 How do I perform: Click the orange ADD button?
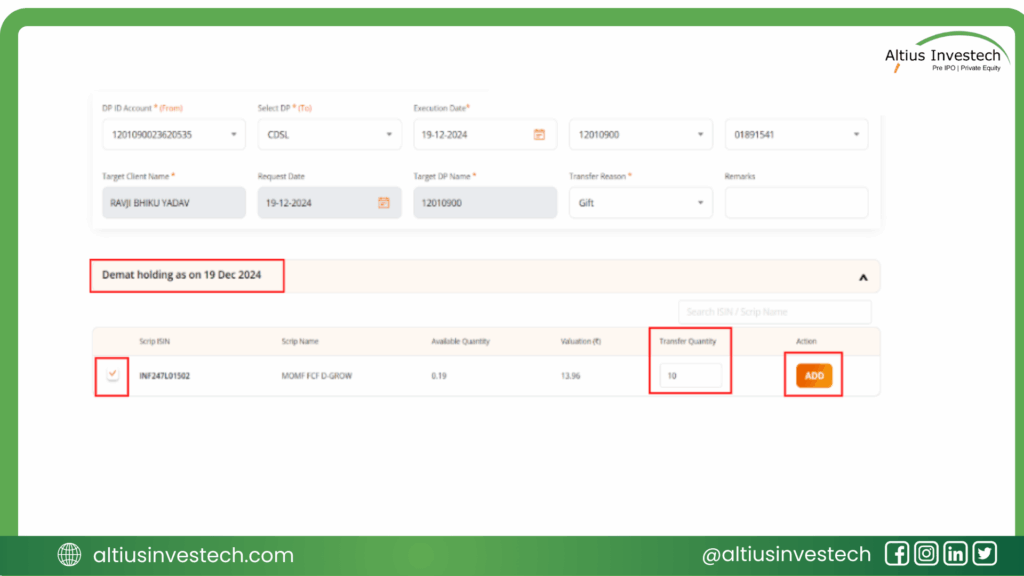814,375
